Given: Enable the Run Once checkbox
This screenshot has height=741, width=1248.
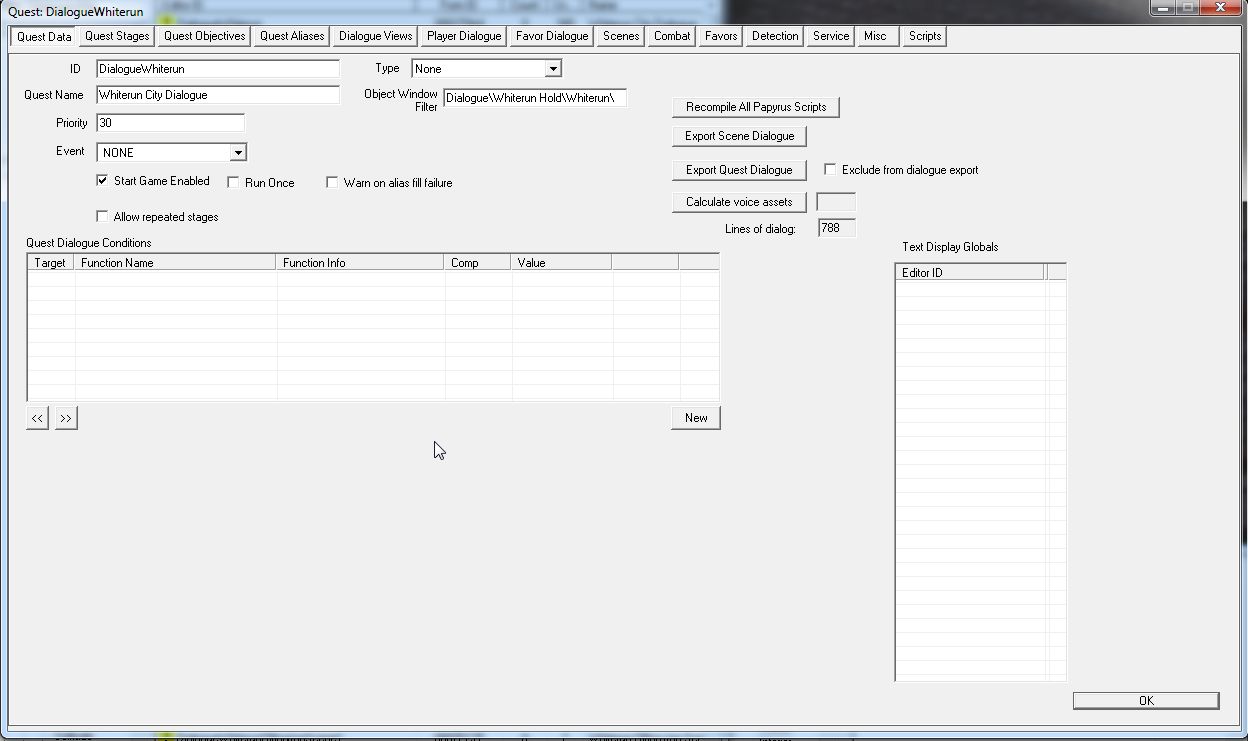Looking at the screenshot, I should (x=233, y=183).
